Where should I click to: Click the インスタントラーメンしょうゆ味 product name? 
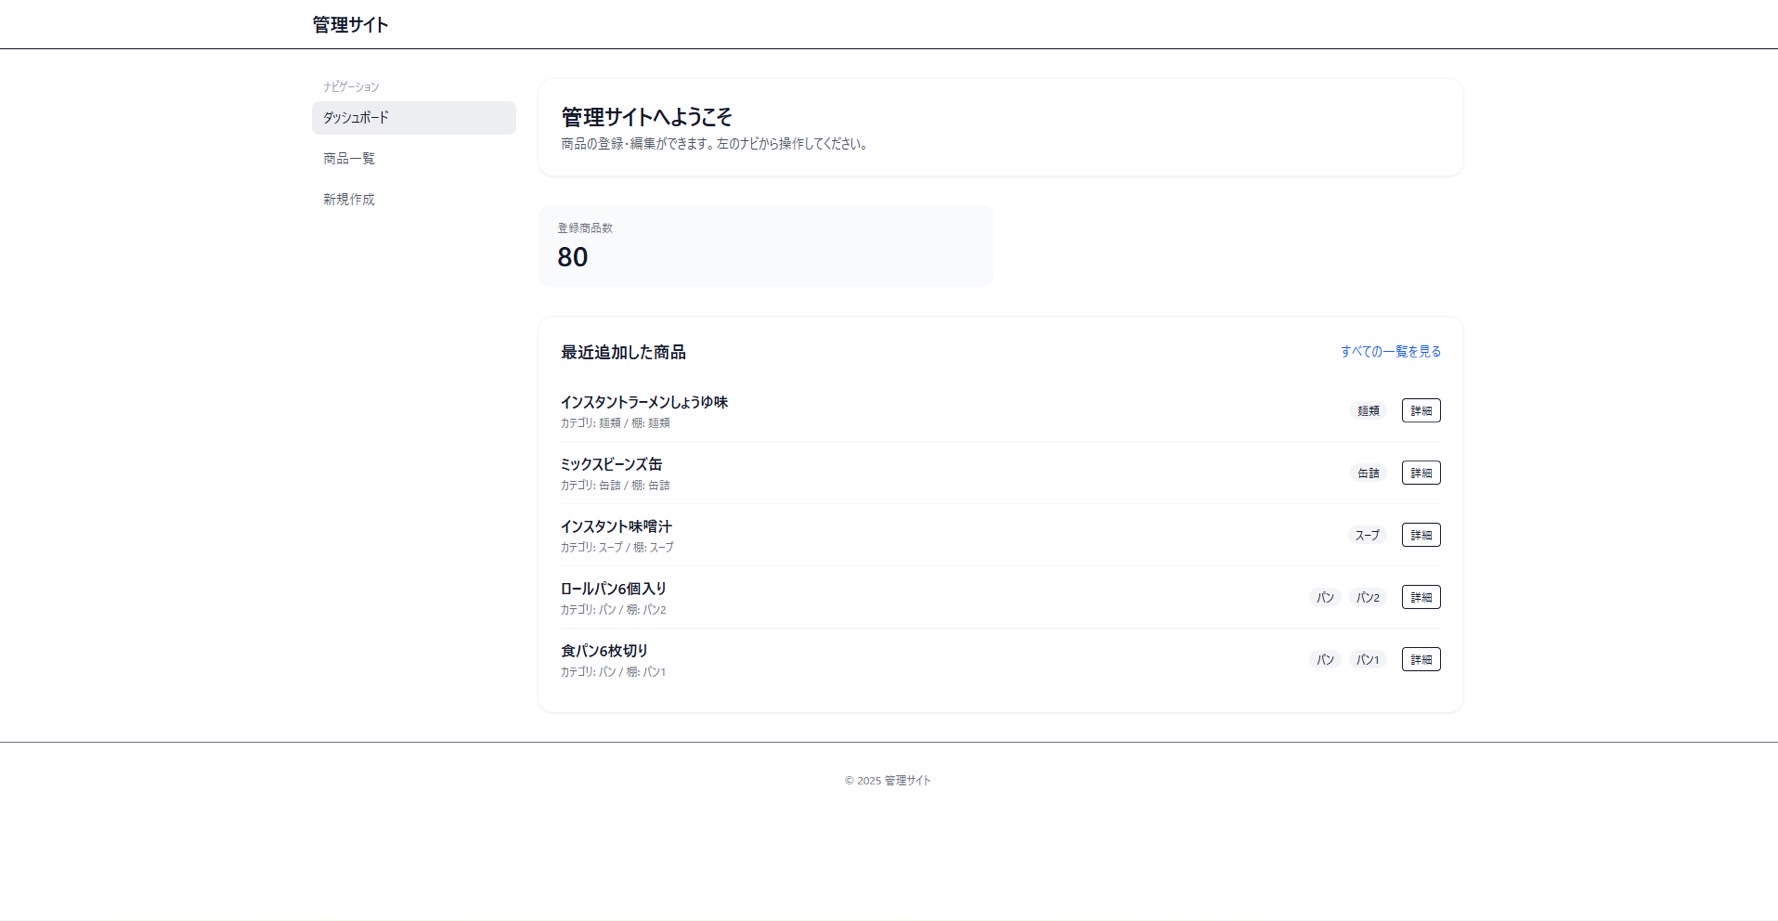click(x=644, y=402)
